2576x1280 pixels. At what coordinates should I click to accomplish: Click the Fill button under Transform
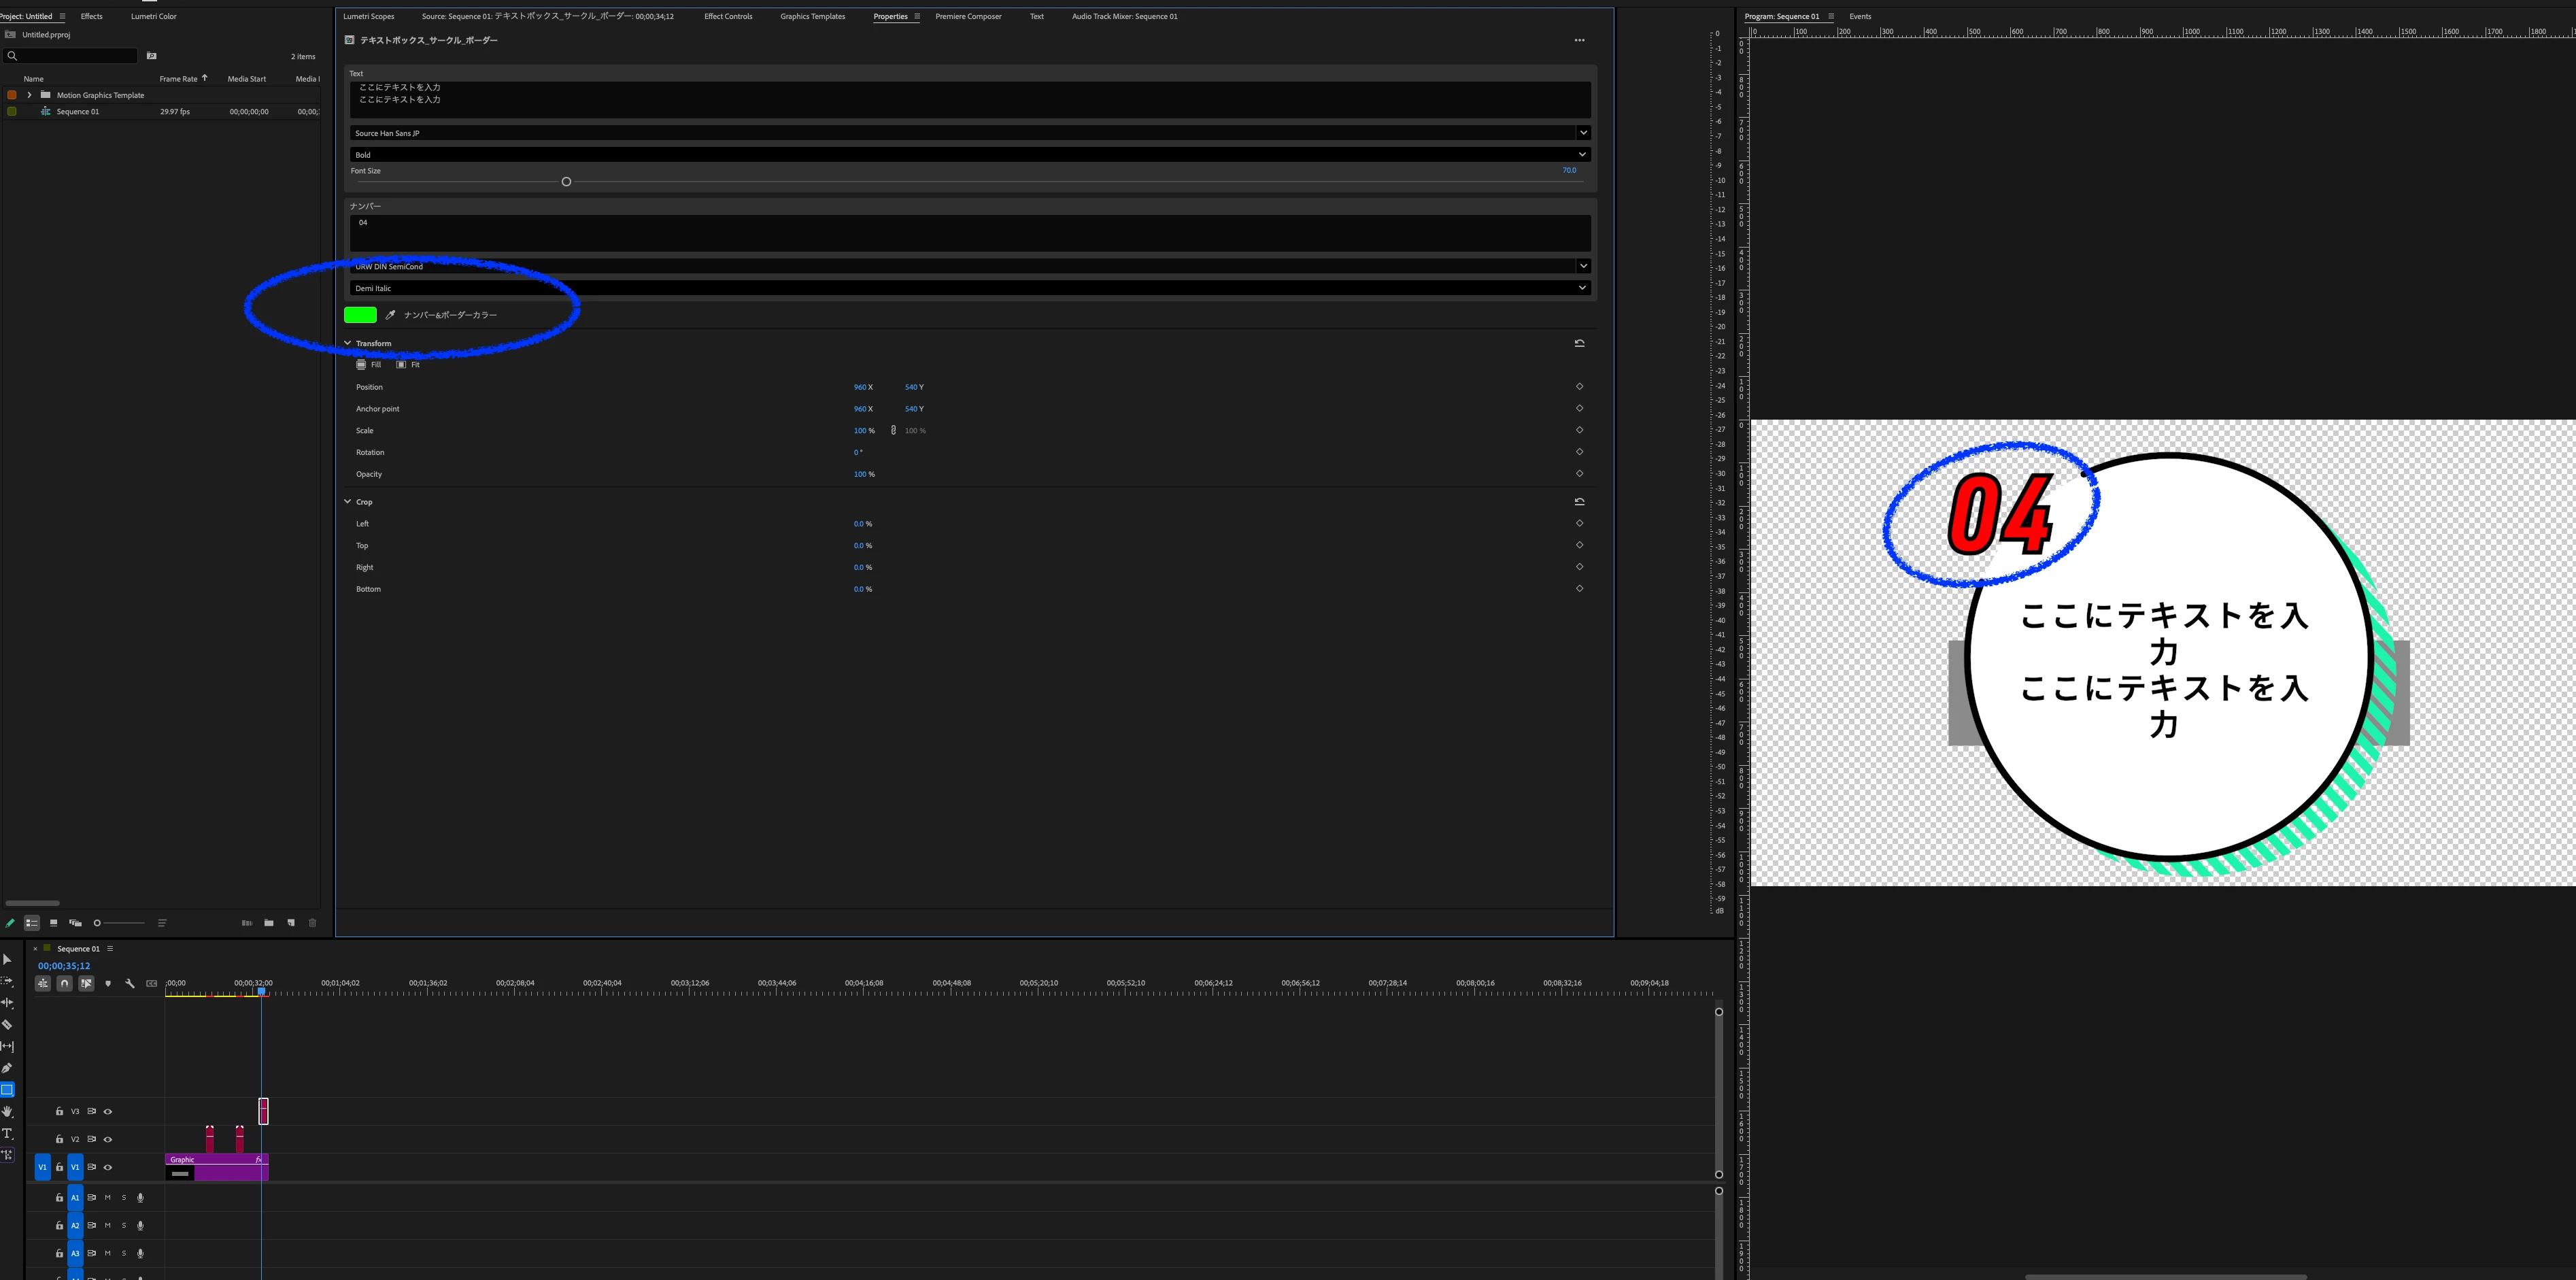[x=369, y=365]
